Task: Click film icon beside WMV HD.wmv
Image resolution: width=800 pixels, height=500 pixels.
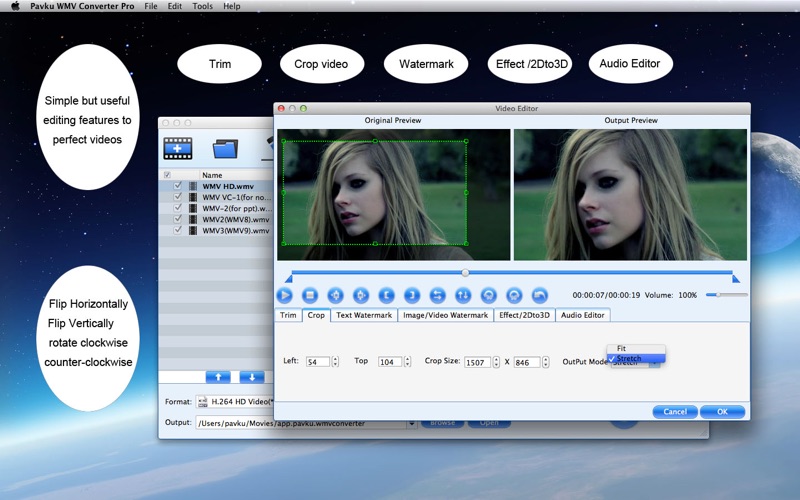Action: click(x=193, y=186)
